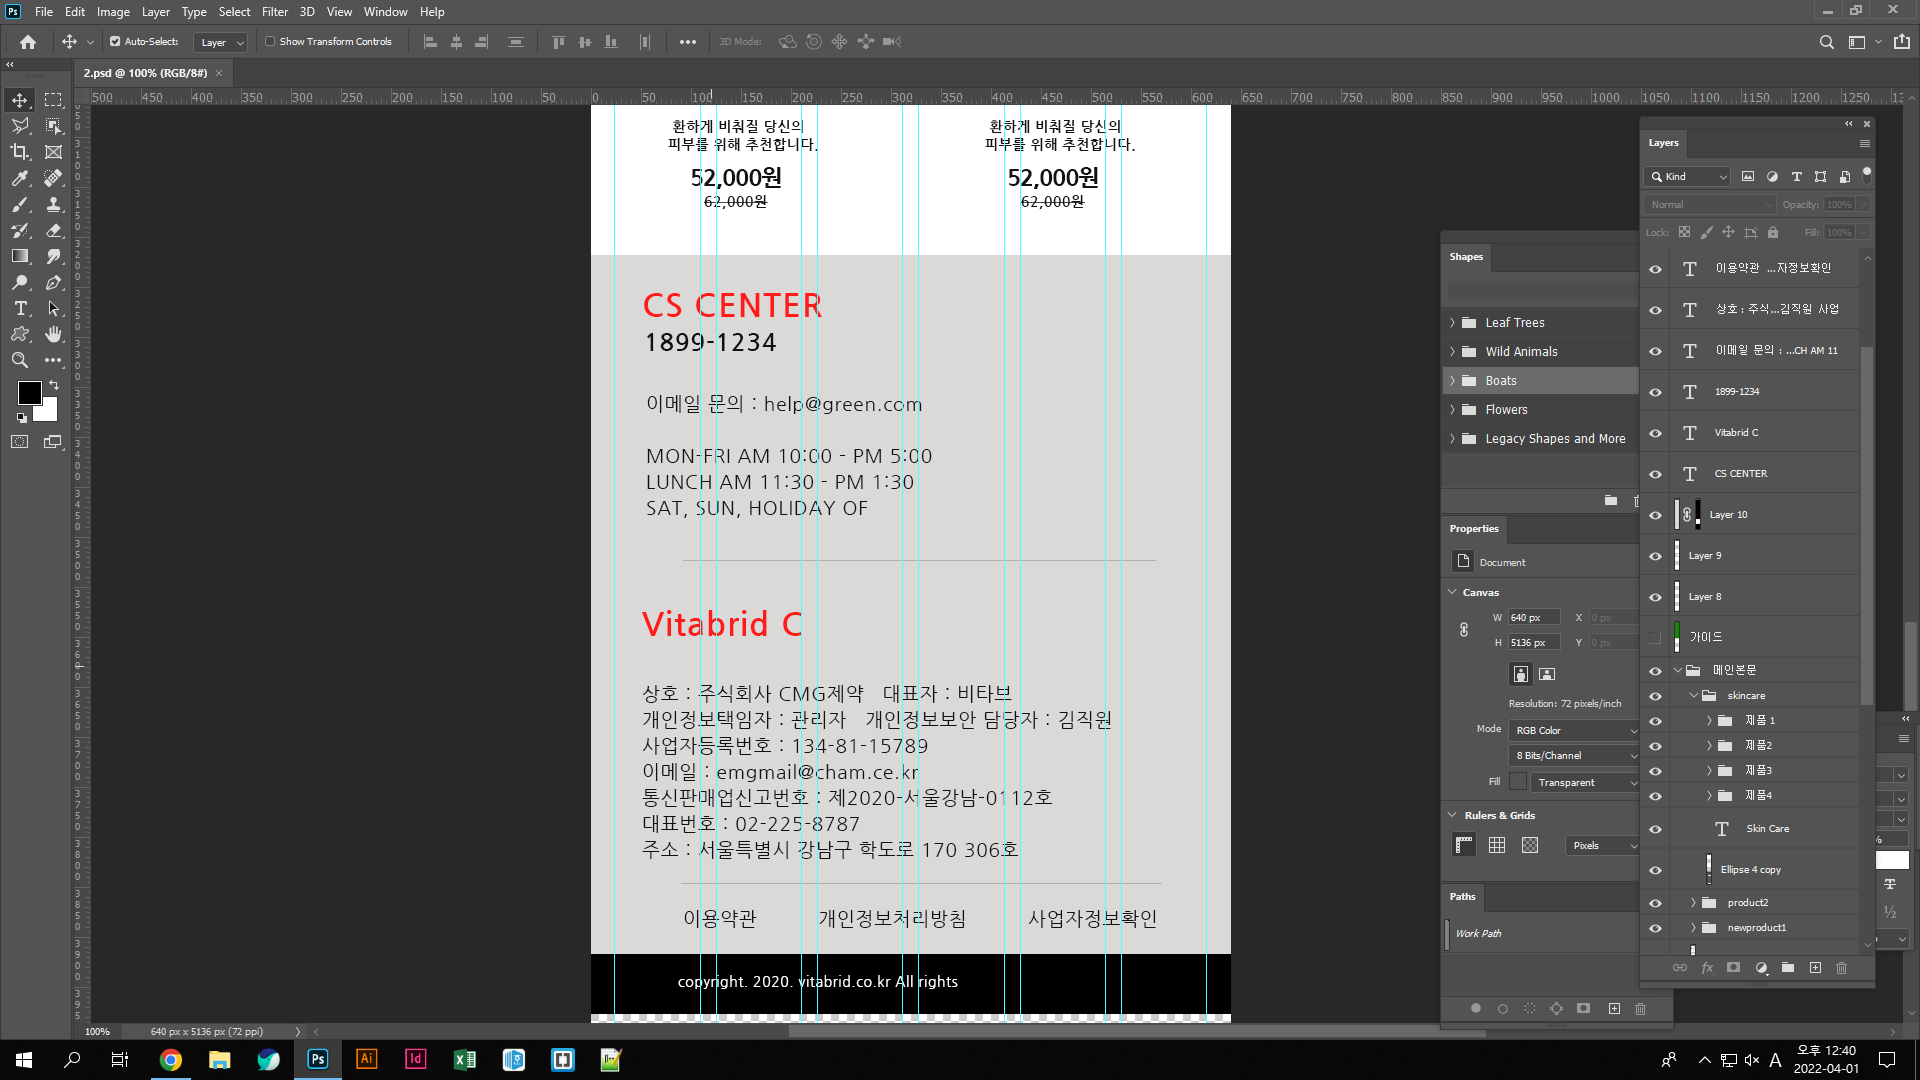Hide the 1899-1234 text layer
This screenshot has width=1920, height=1080.
click(x=1655, y=392)
